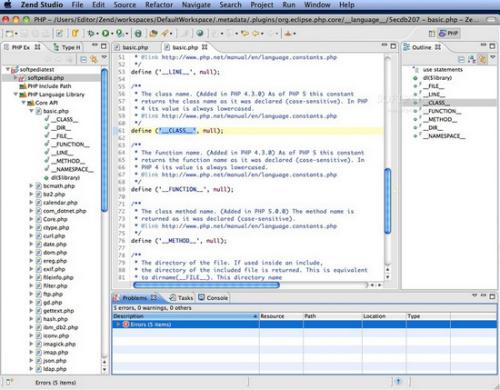Click Collapse All in PHP Explorer toolbar

click(x=83, y=60)
